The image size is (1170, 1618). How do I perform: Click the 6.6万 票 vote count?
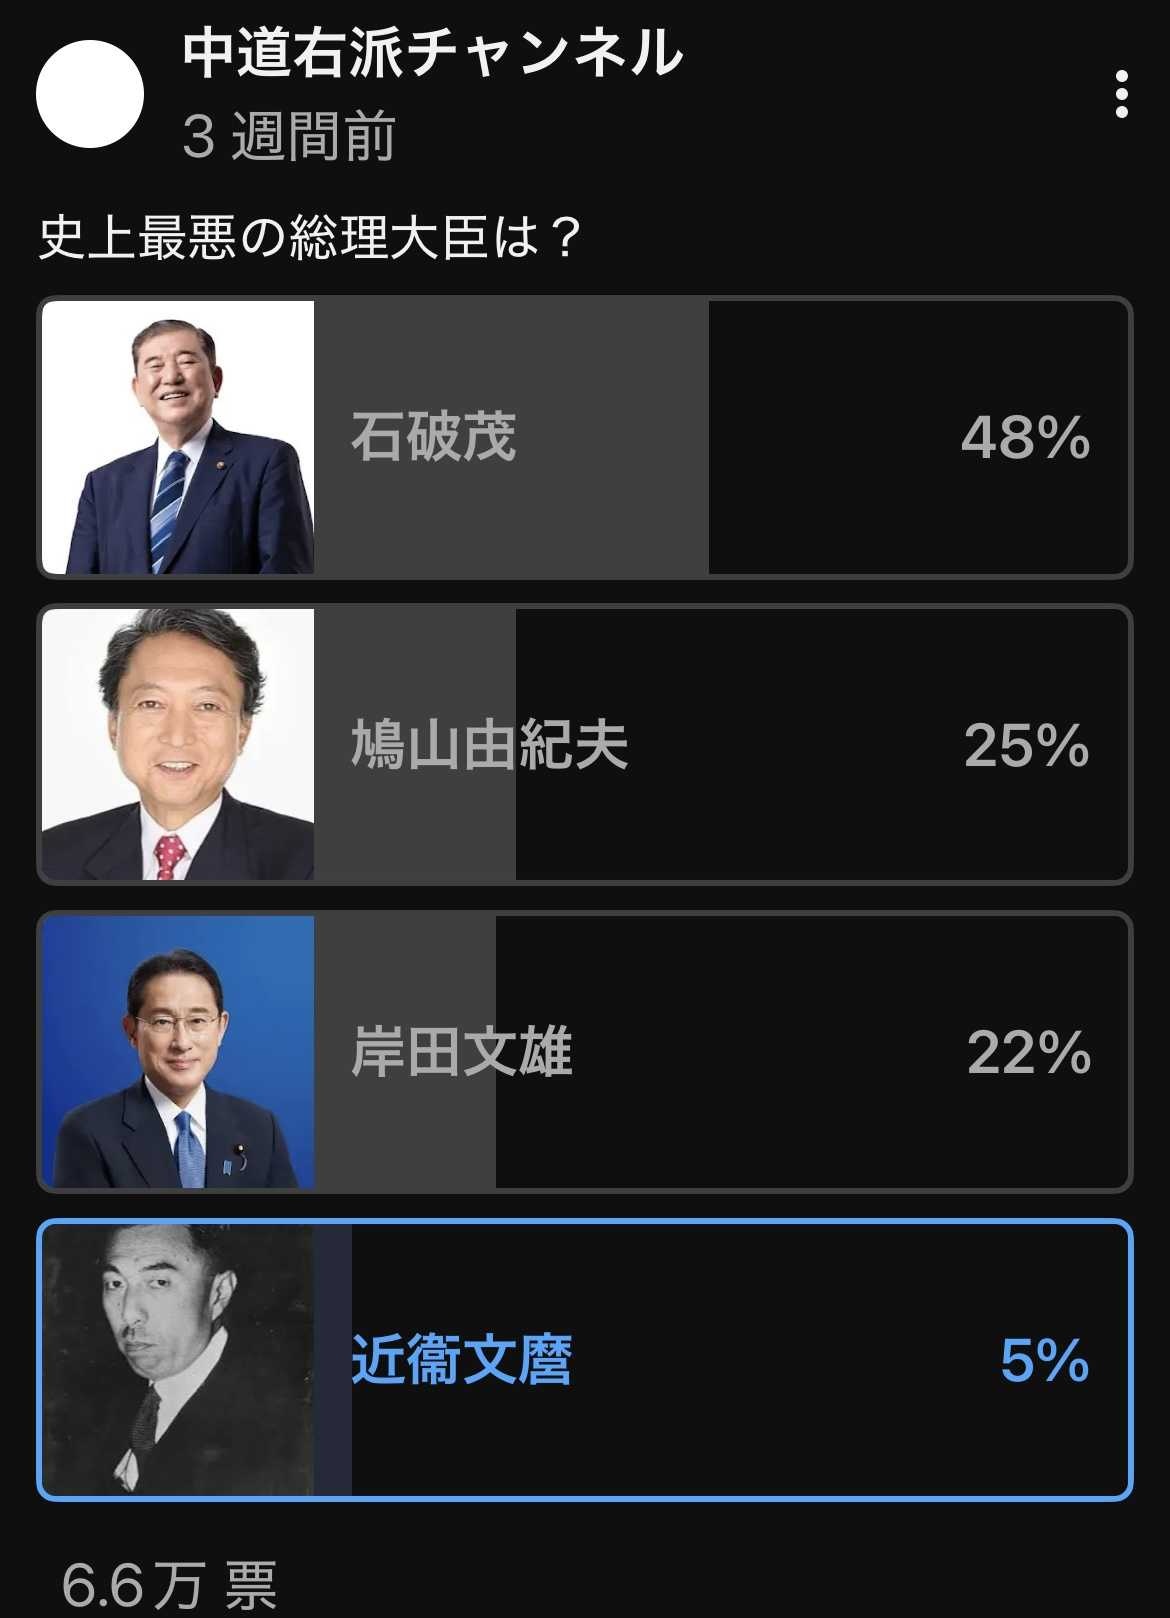click(168, 1584)
